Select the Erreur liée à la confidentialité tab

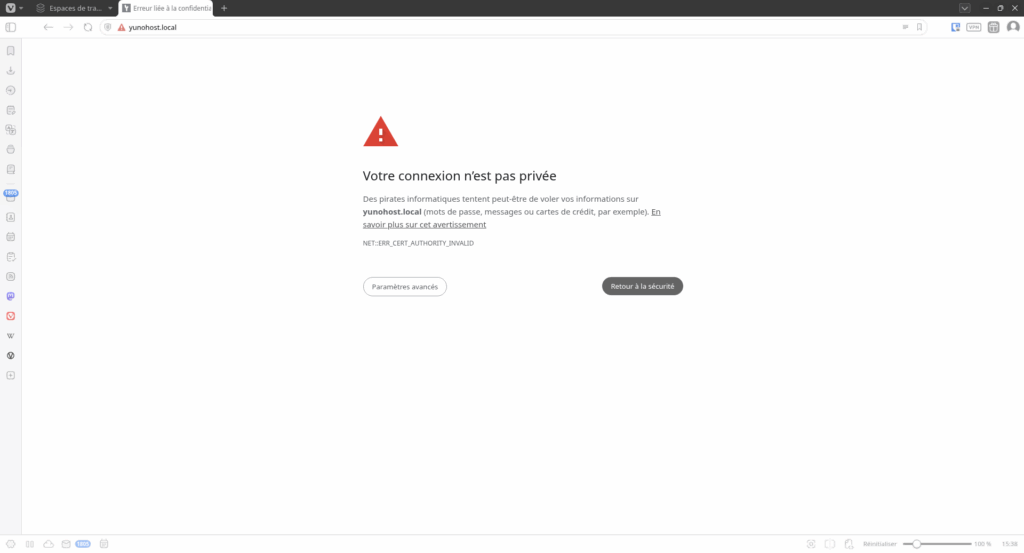167,8
